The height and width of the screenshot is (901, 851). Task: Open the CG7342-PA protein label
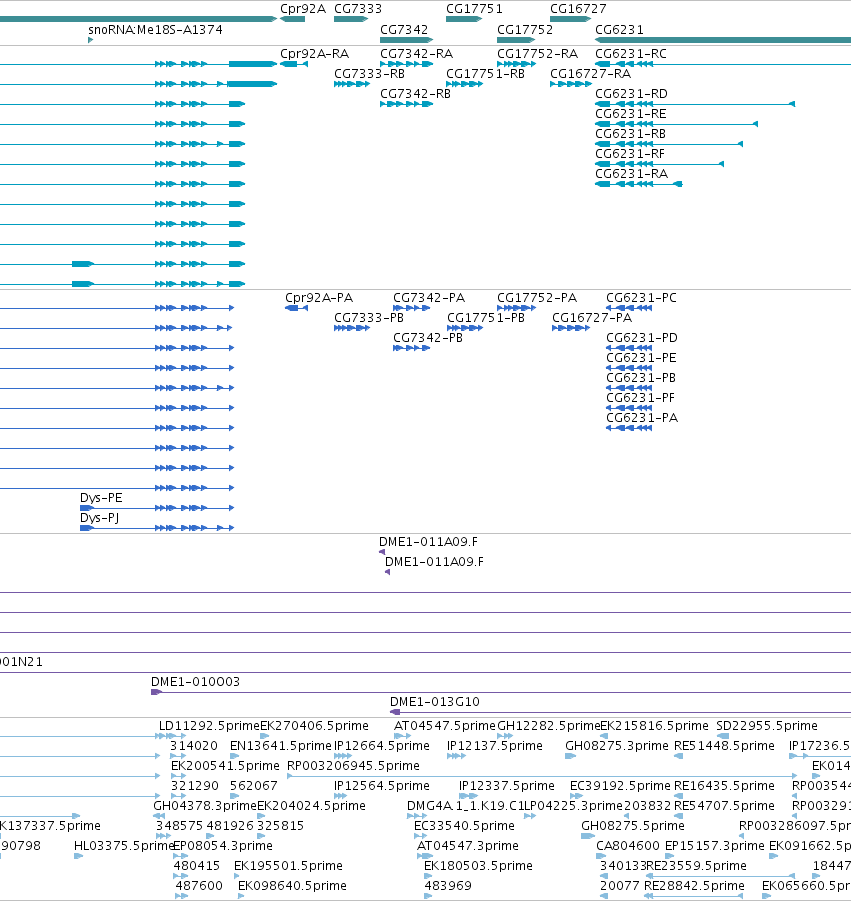[x=429, y=298]
